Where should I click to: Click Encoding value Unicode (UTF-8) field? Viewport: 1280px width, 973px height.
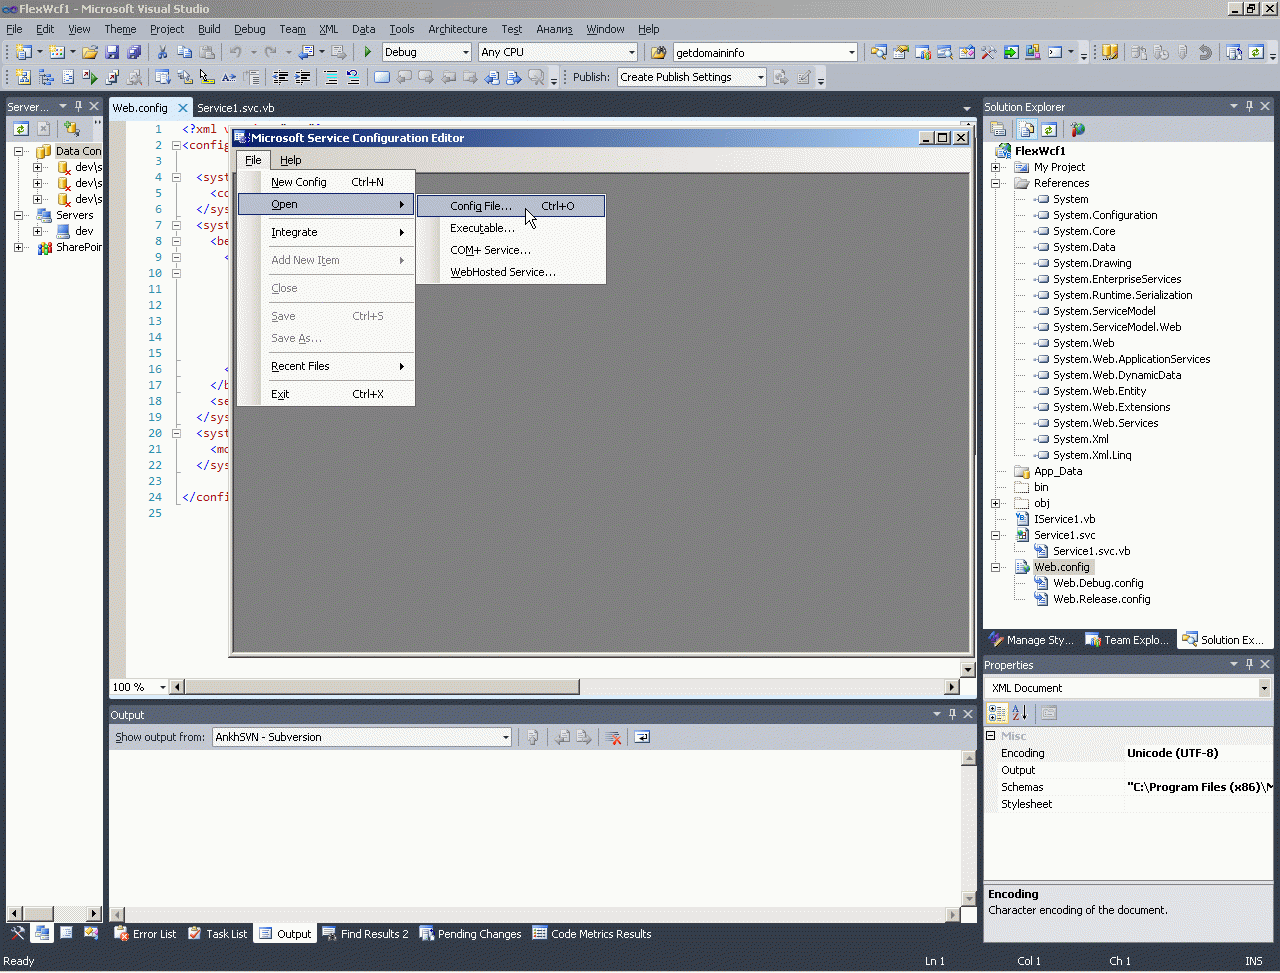pos(1198,753)
